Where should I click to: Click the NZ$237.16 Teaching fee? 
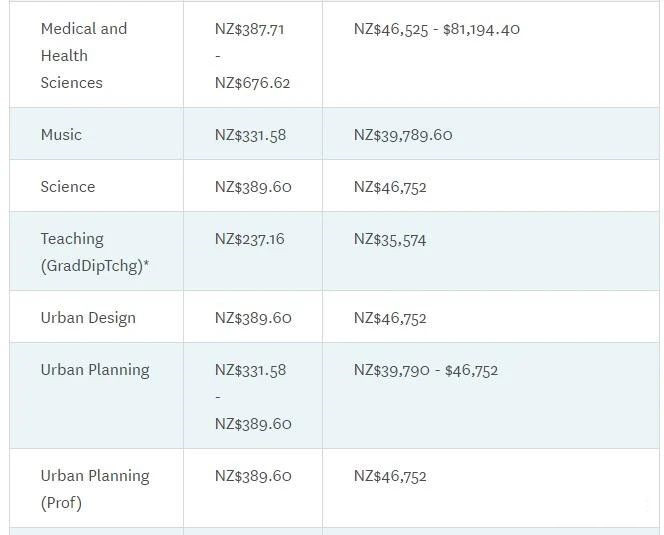coord(250,238)
